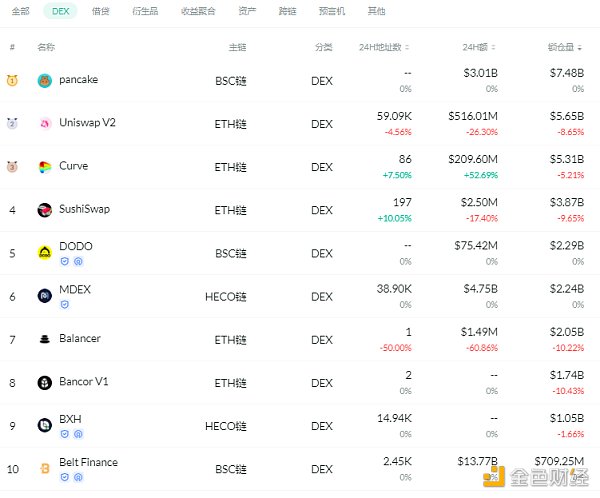Click the Bancor V1 logo icon

[x=44, y=382]
